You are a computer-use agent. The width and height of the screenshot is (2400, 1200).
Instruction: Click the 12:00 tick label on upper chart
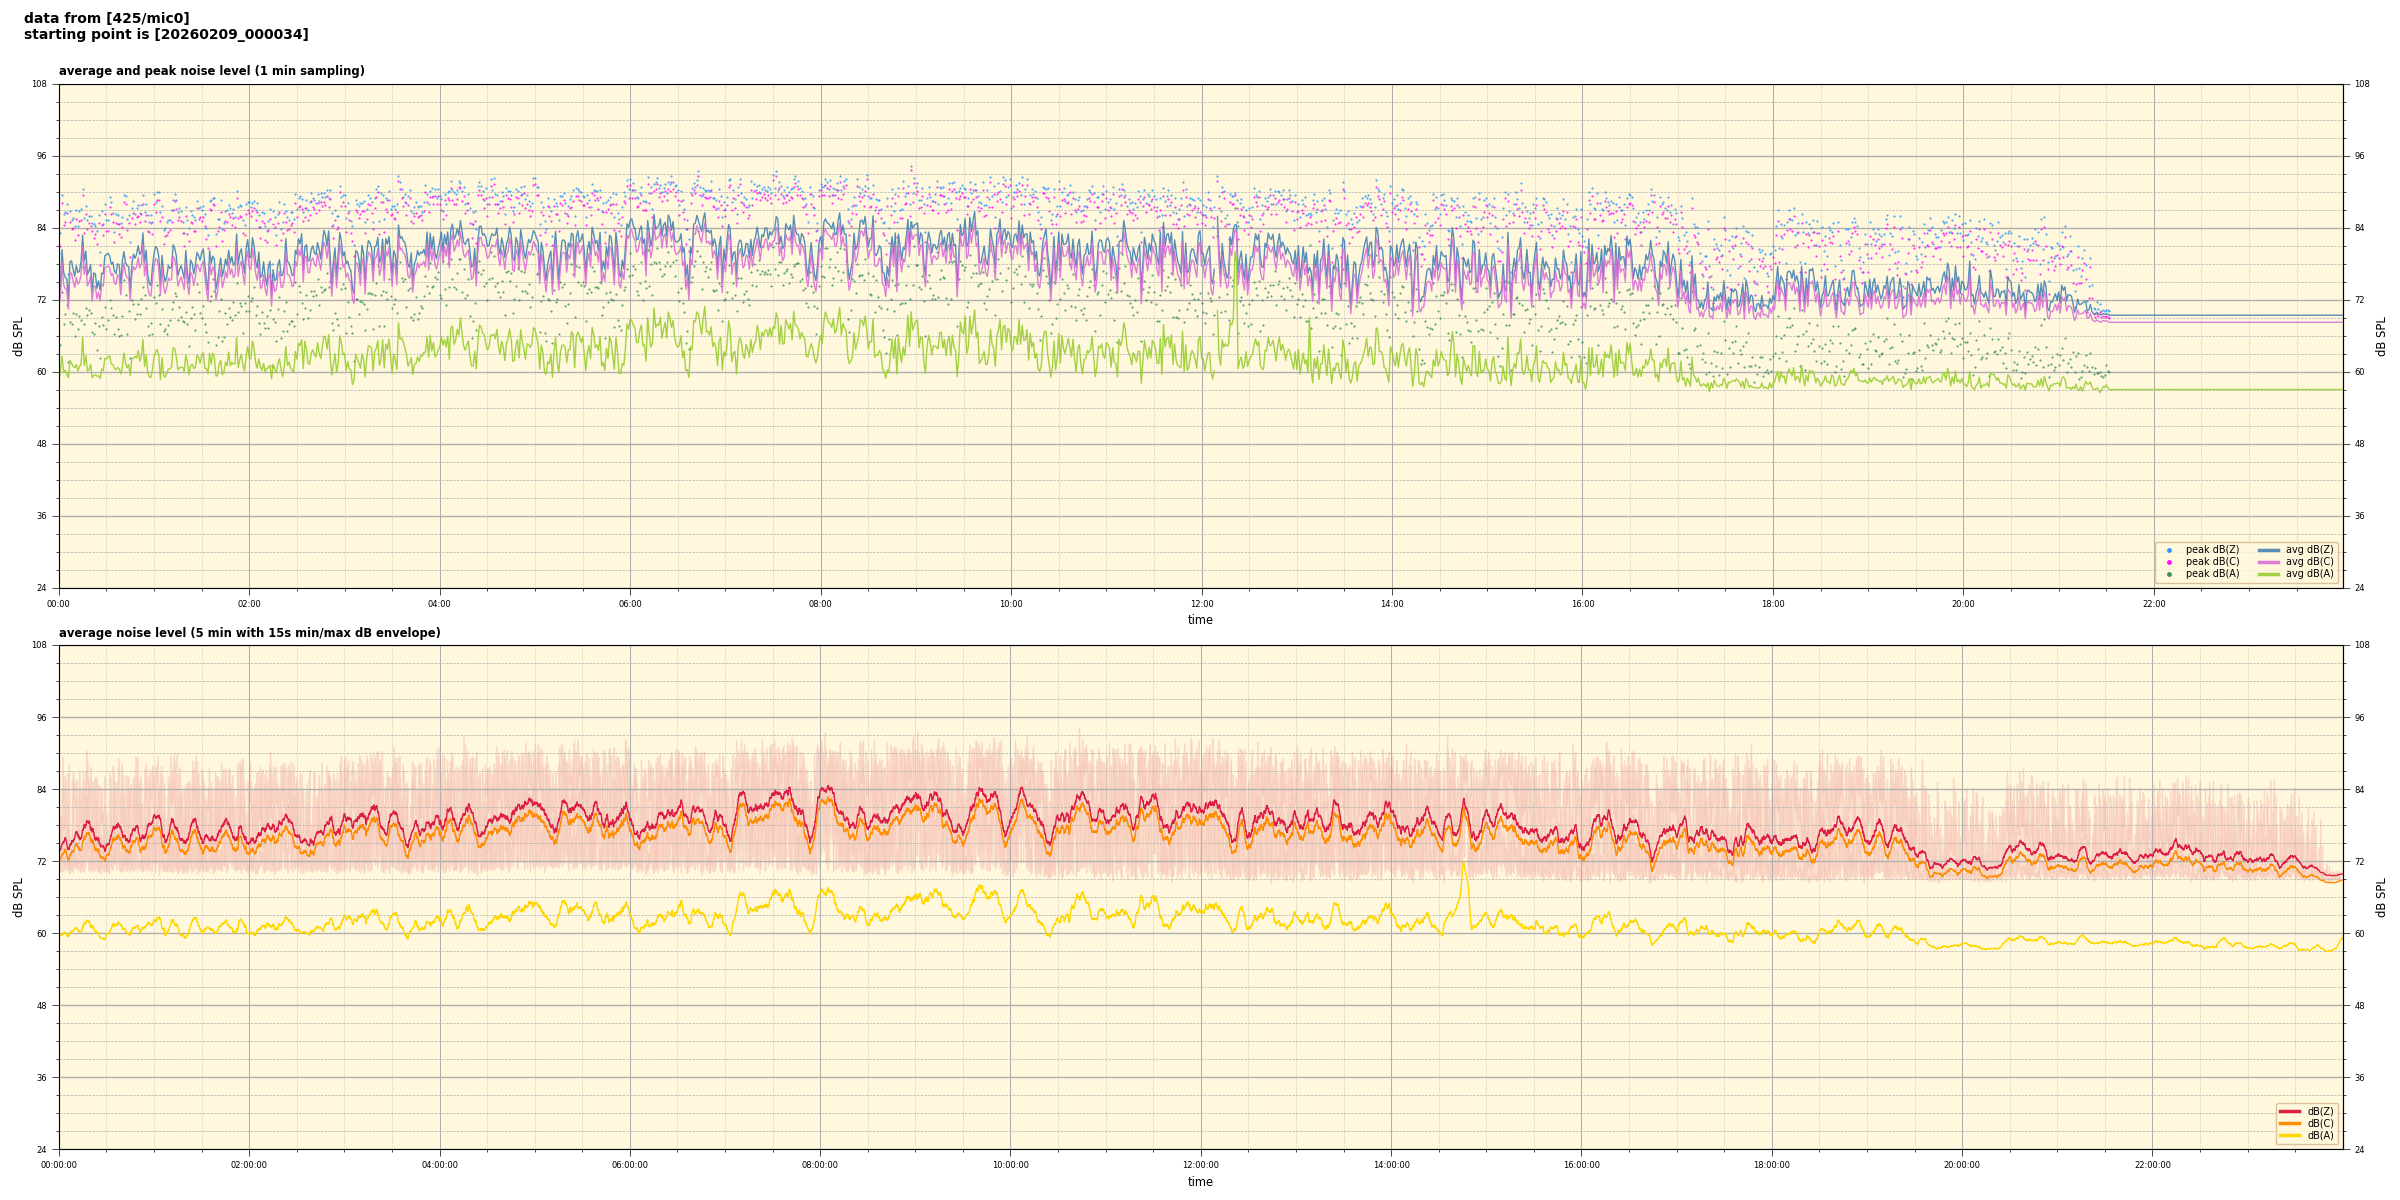click(1201, 604)
